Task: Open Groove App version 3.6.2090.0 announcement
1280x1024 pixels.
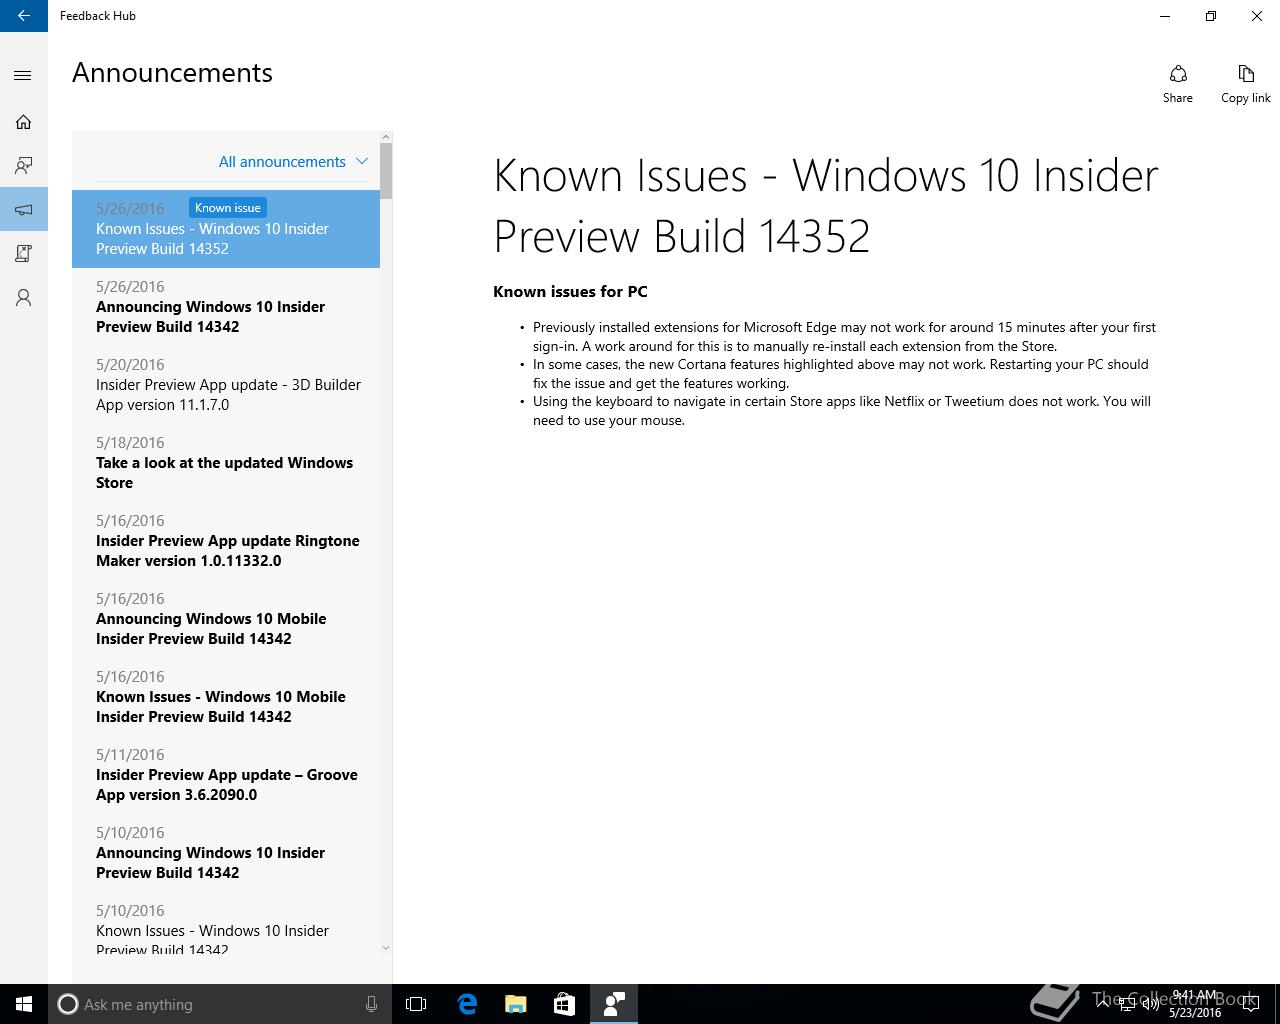Action: tap(226, 775)
